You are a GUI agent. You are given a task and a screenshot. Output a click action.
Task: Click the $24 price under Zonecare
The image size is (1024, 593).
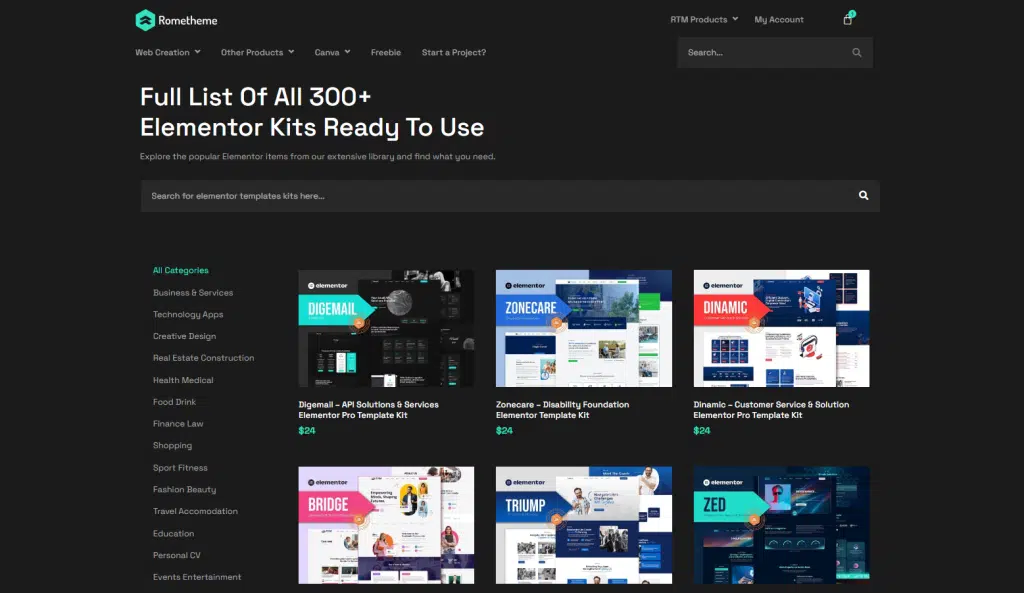click(x=504, y=430)
